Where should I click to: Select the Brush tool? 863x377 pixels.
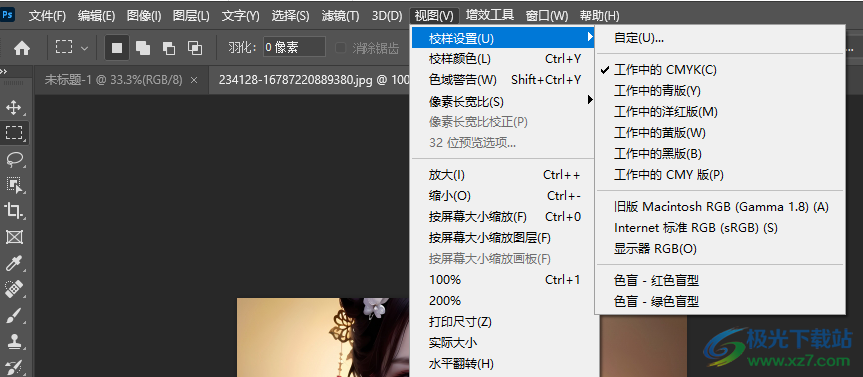pyautogui.click(x=14, y=315)
